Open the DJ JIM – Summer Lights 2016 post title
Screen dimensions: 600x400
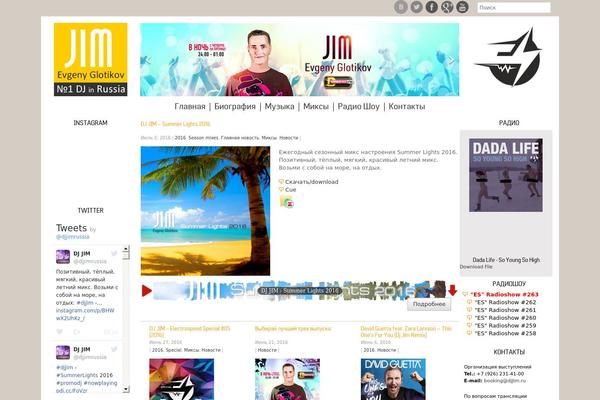click(x=175, y=124)
